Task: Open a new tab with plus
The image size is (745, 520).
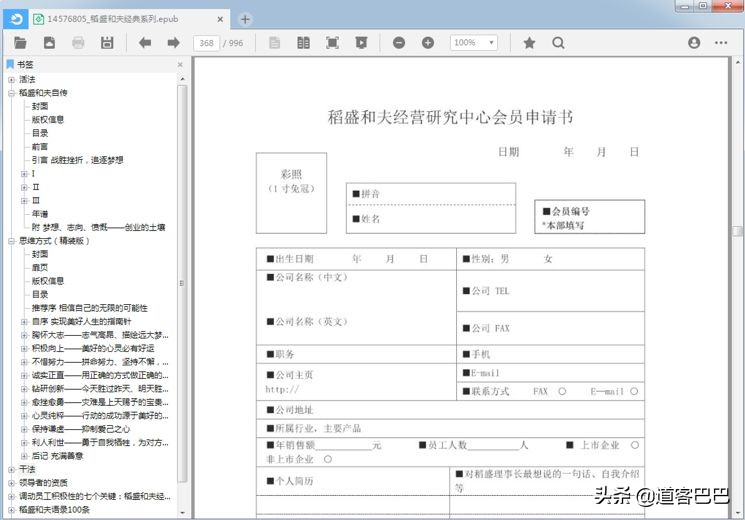Action: (245, 19)
